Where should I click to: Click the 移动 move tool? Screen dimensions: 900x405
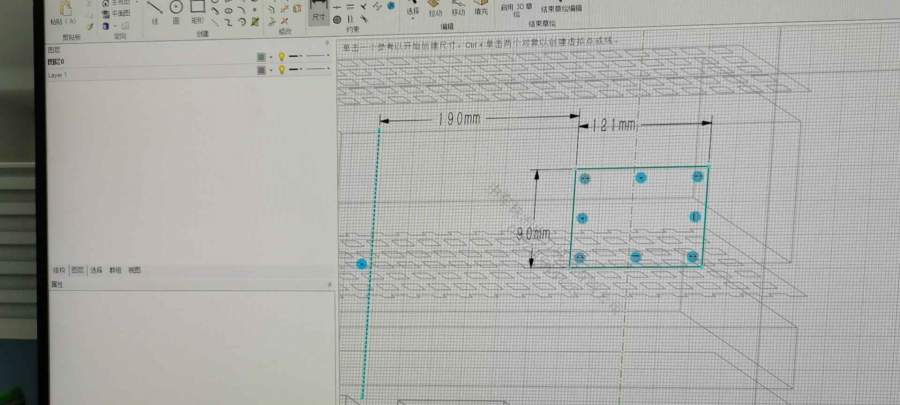[x=458, y=7]
